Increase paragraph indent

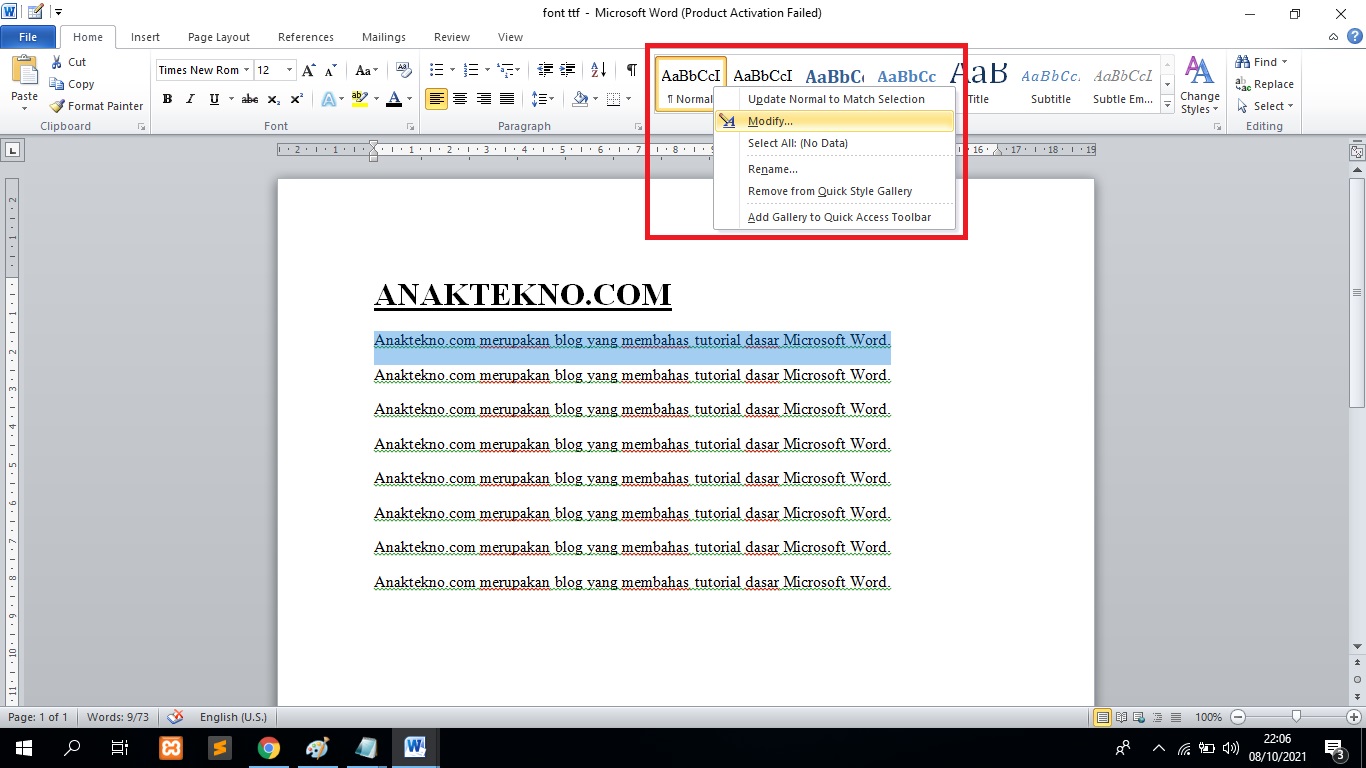568,70
